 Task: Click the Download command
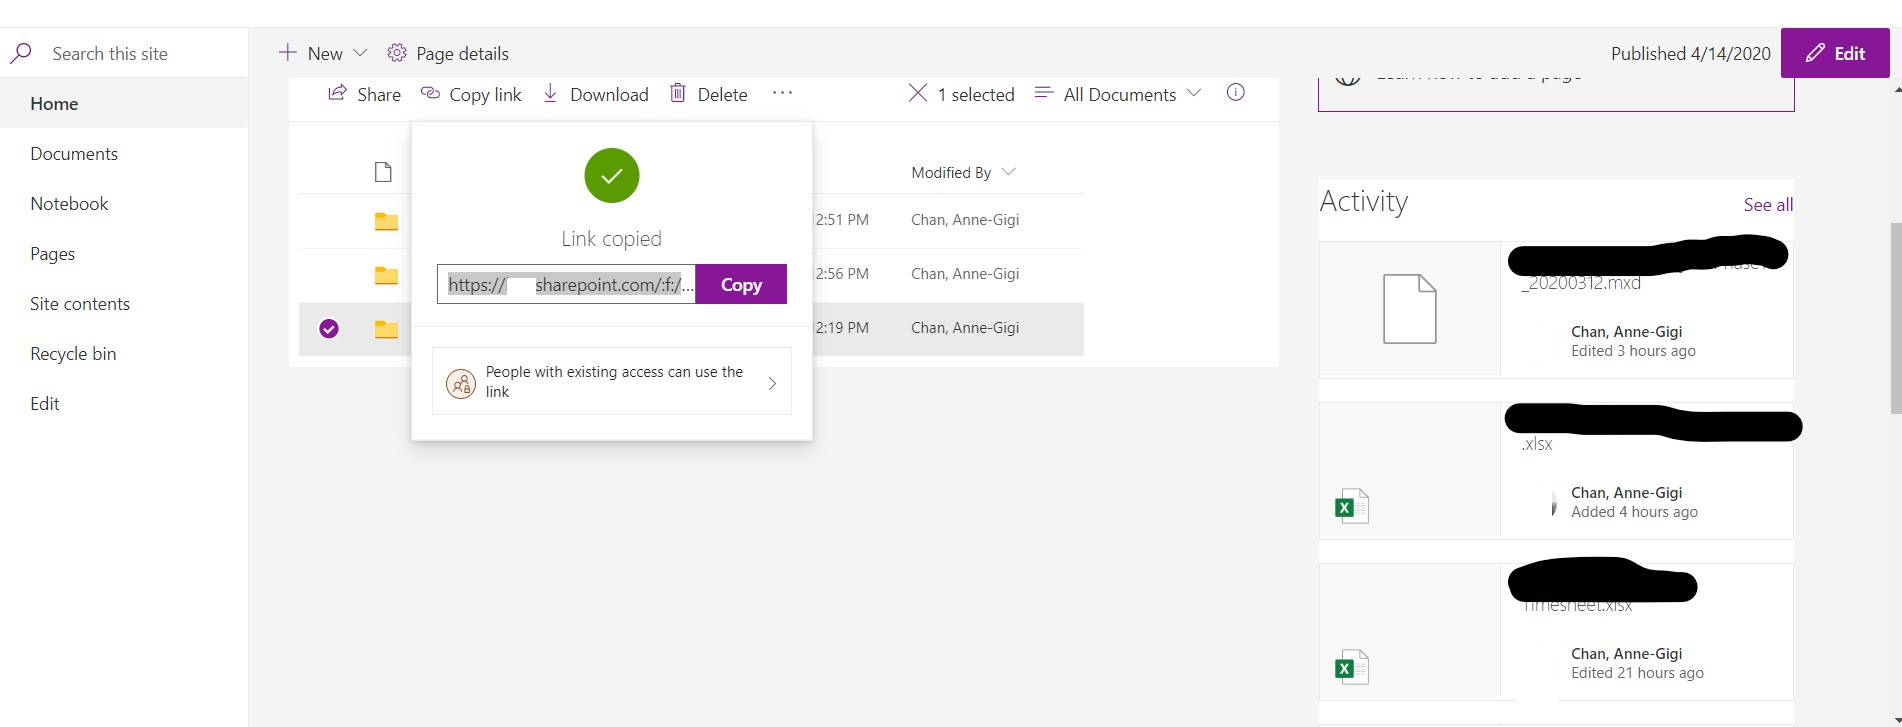click(595, 94)
